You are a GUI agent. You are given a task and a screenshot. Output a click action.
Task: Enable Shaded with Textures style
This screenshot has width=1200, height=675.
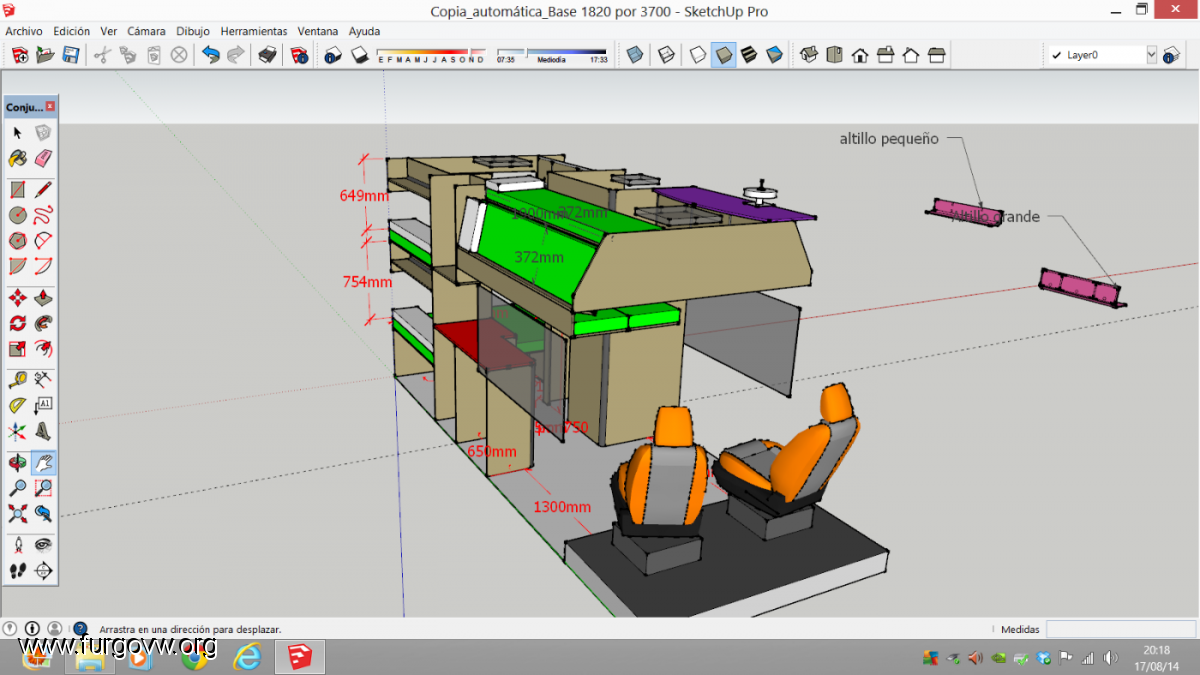[x=749, y=55]
